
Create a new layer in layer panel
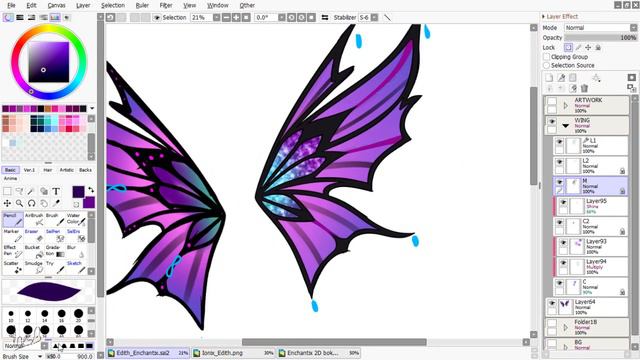tap(549, 78)
